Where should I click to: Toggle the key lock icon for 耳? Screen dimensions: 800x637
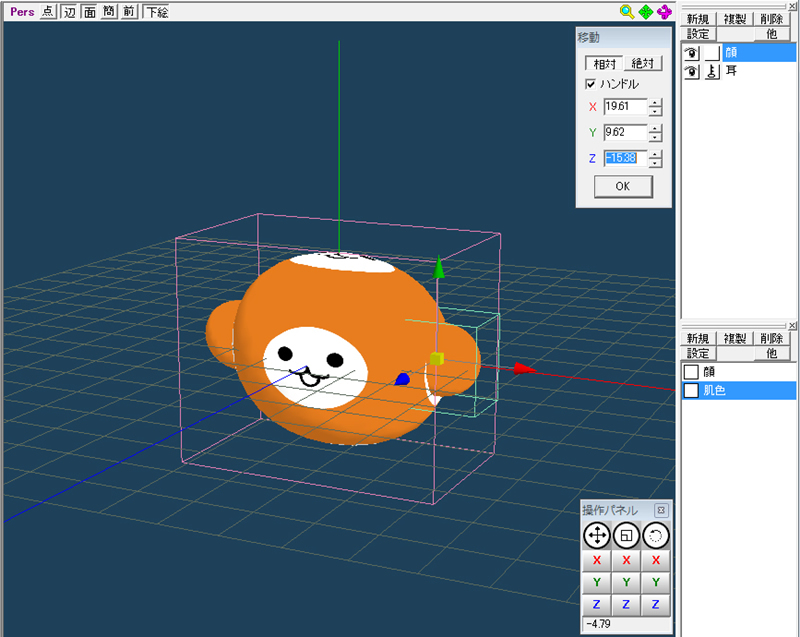coord(712,71)
